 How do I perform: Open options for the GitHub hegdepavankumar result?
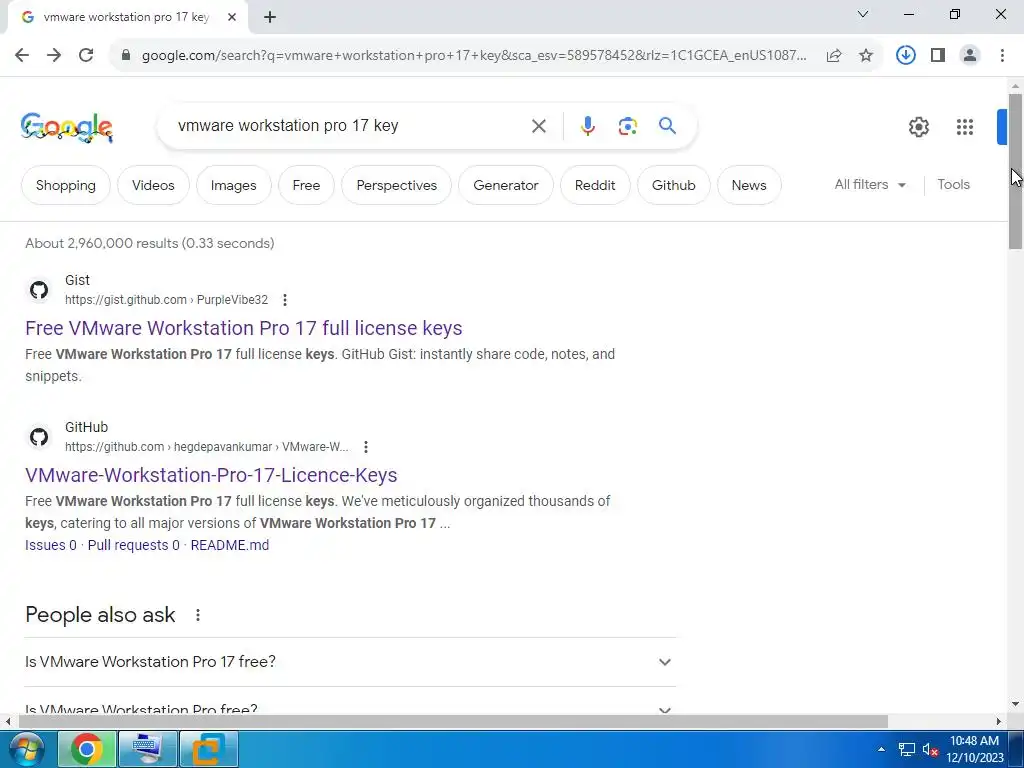[x=366, y=447]
